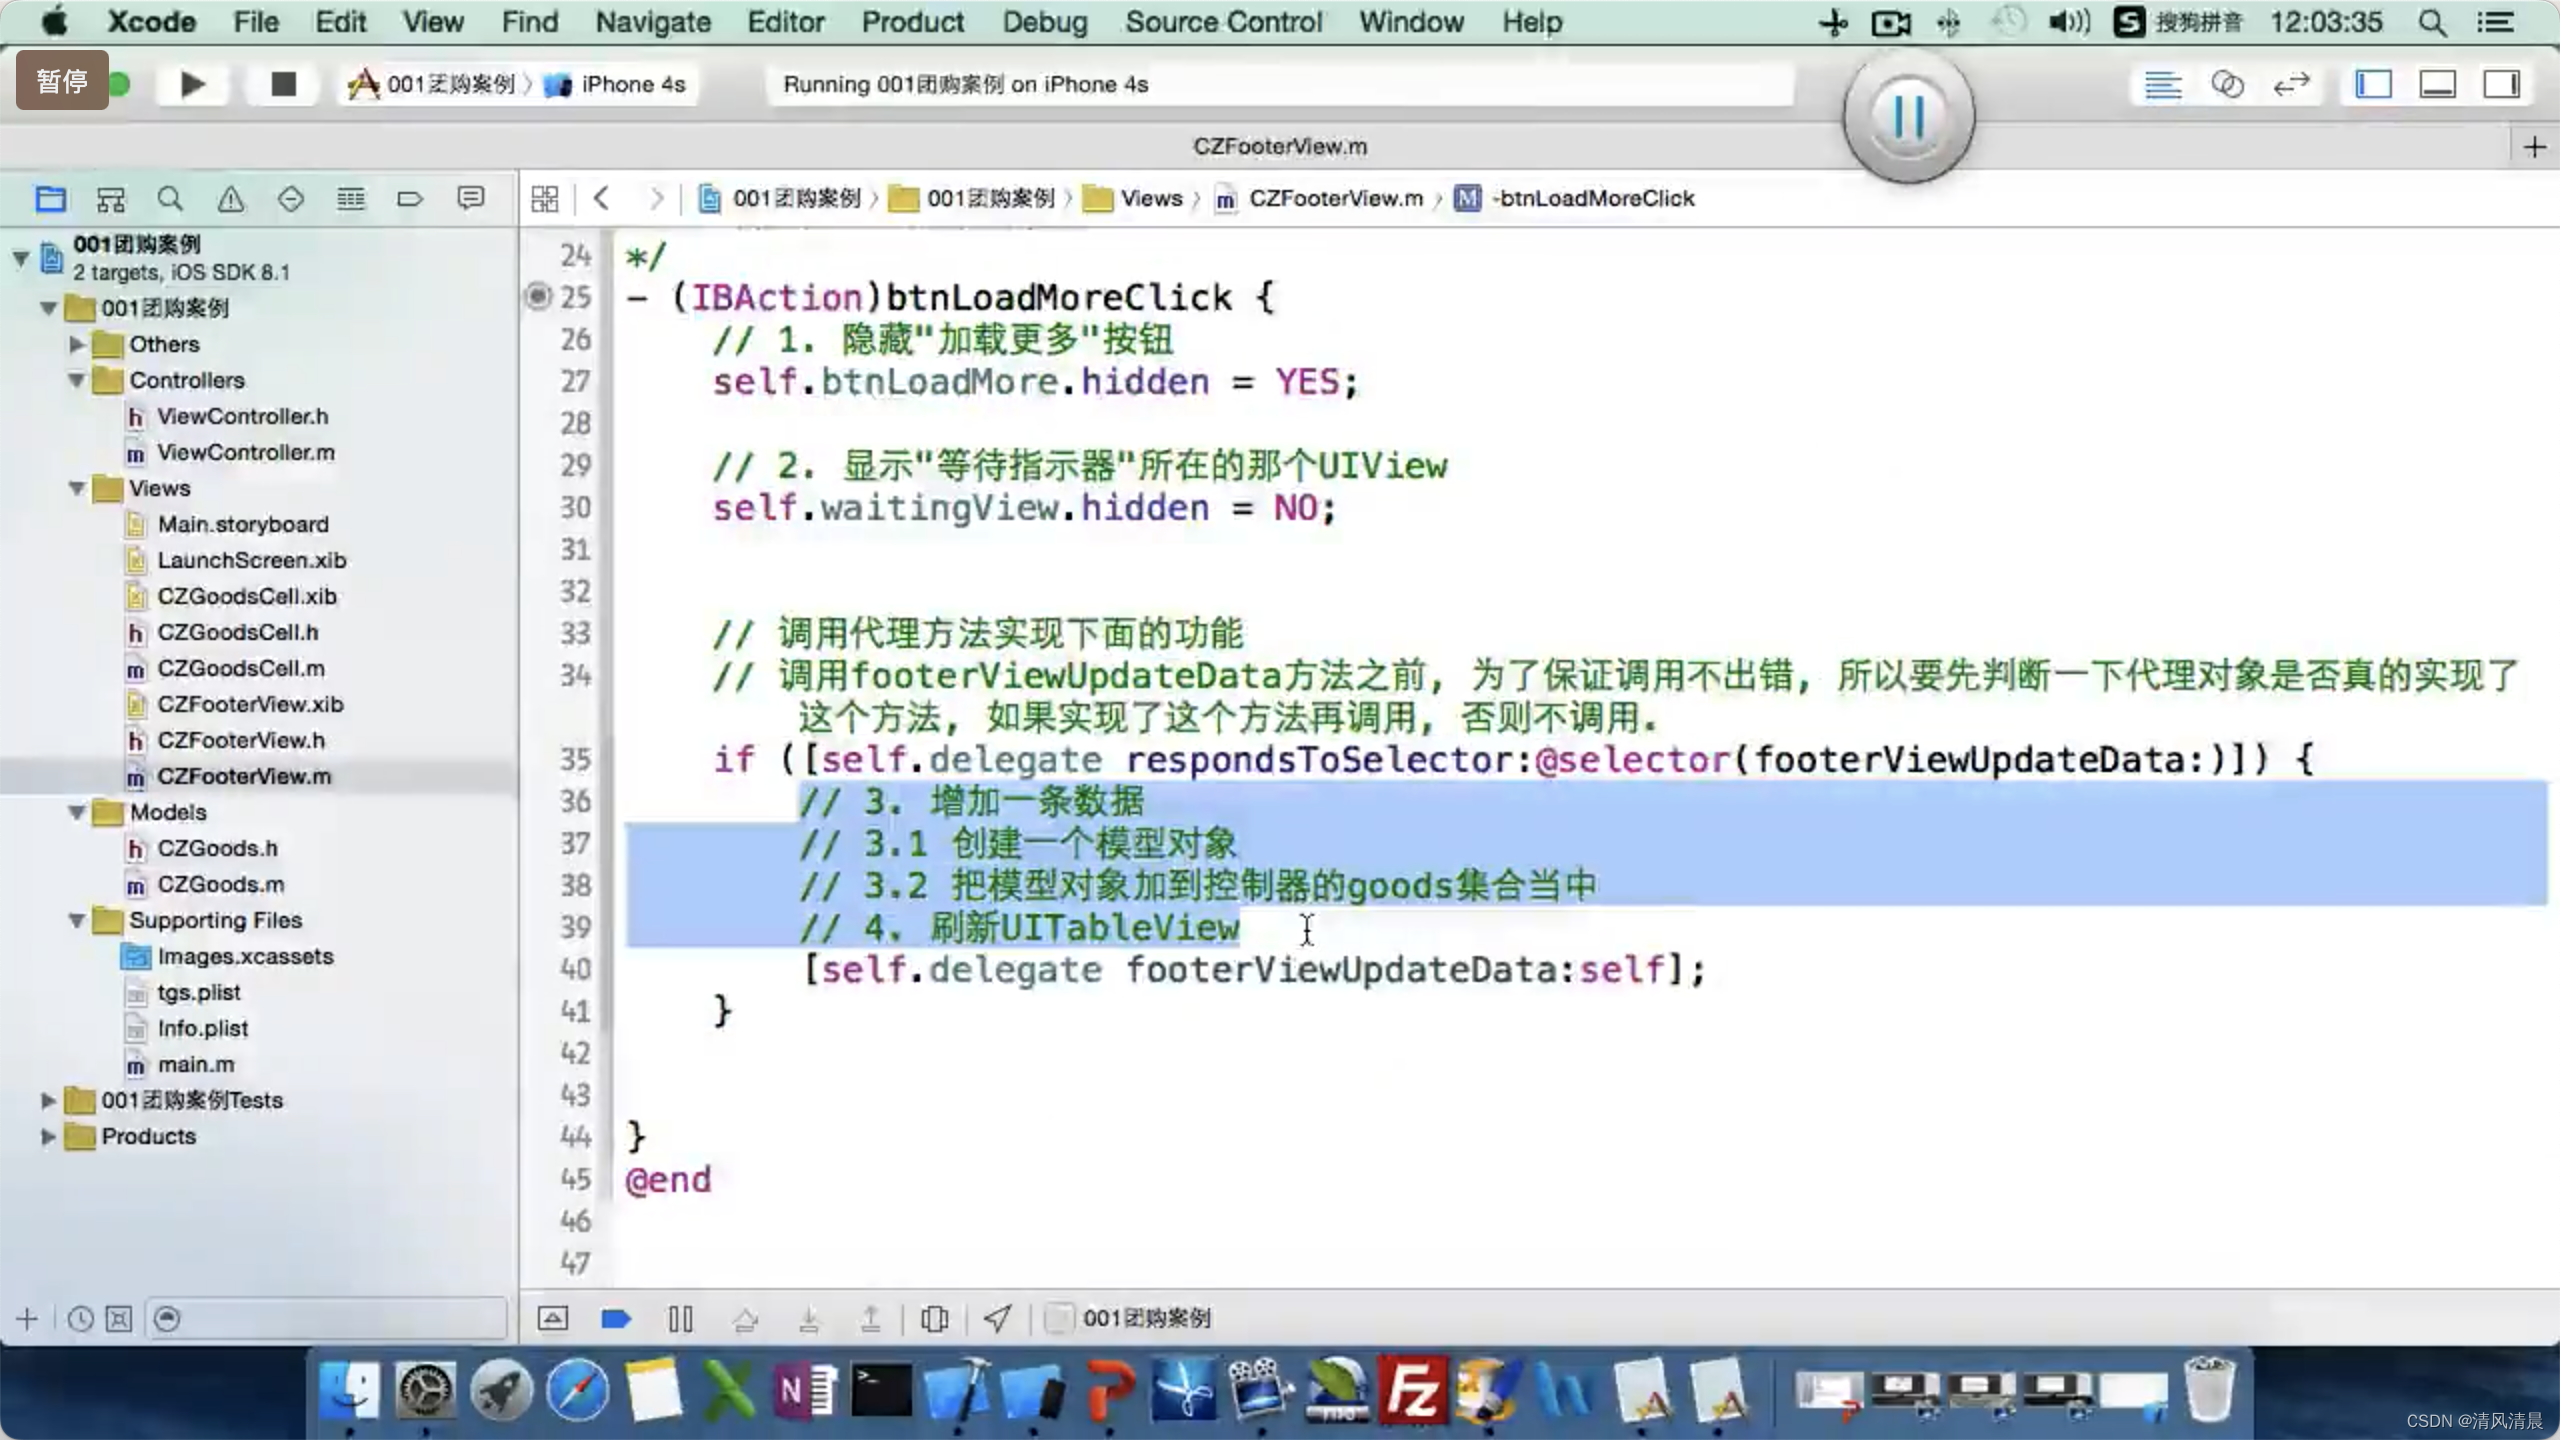Click the add new file button
2560x1440 pixels.
[x=25, y=1317]
